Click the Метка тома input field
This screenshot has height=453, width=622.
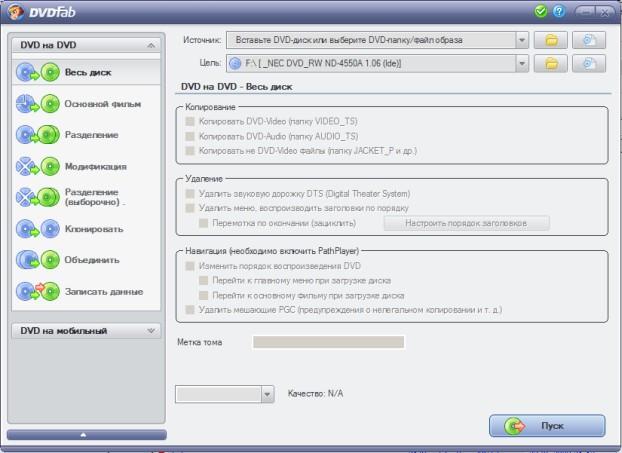[x=328, y=342]
